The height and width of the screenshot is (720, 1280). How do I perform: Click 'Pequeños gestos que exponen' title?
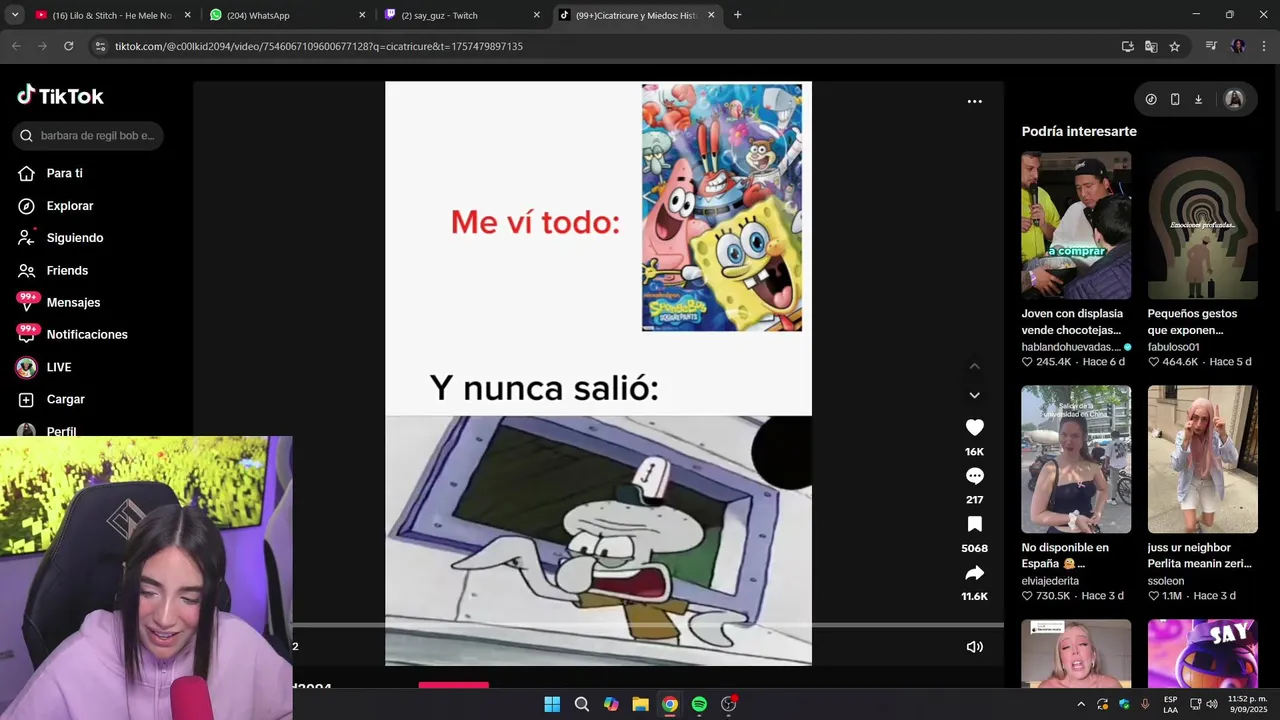[x=1192, y=321]
